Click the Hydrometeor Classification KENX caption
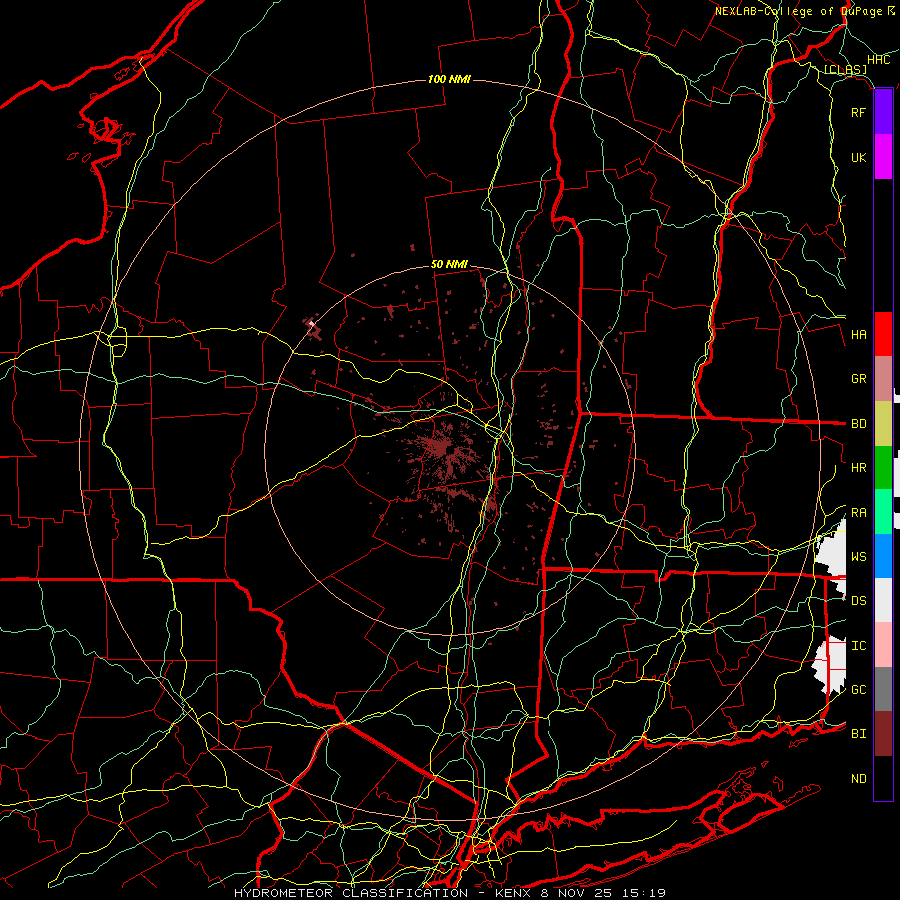 449,893
